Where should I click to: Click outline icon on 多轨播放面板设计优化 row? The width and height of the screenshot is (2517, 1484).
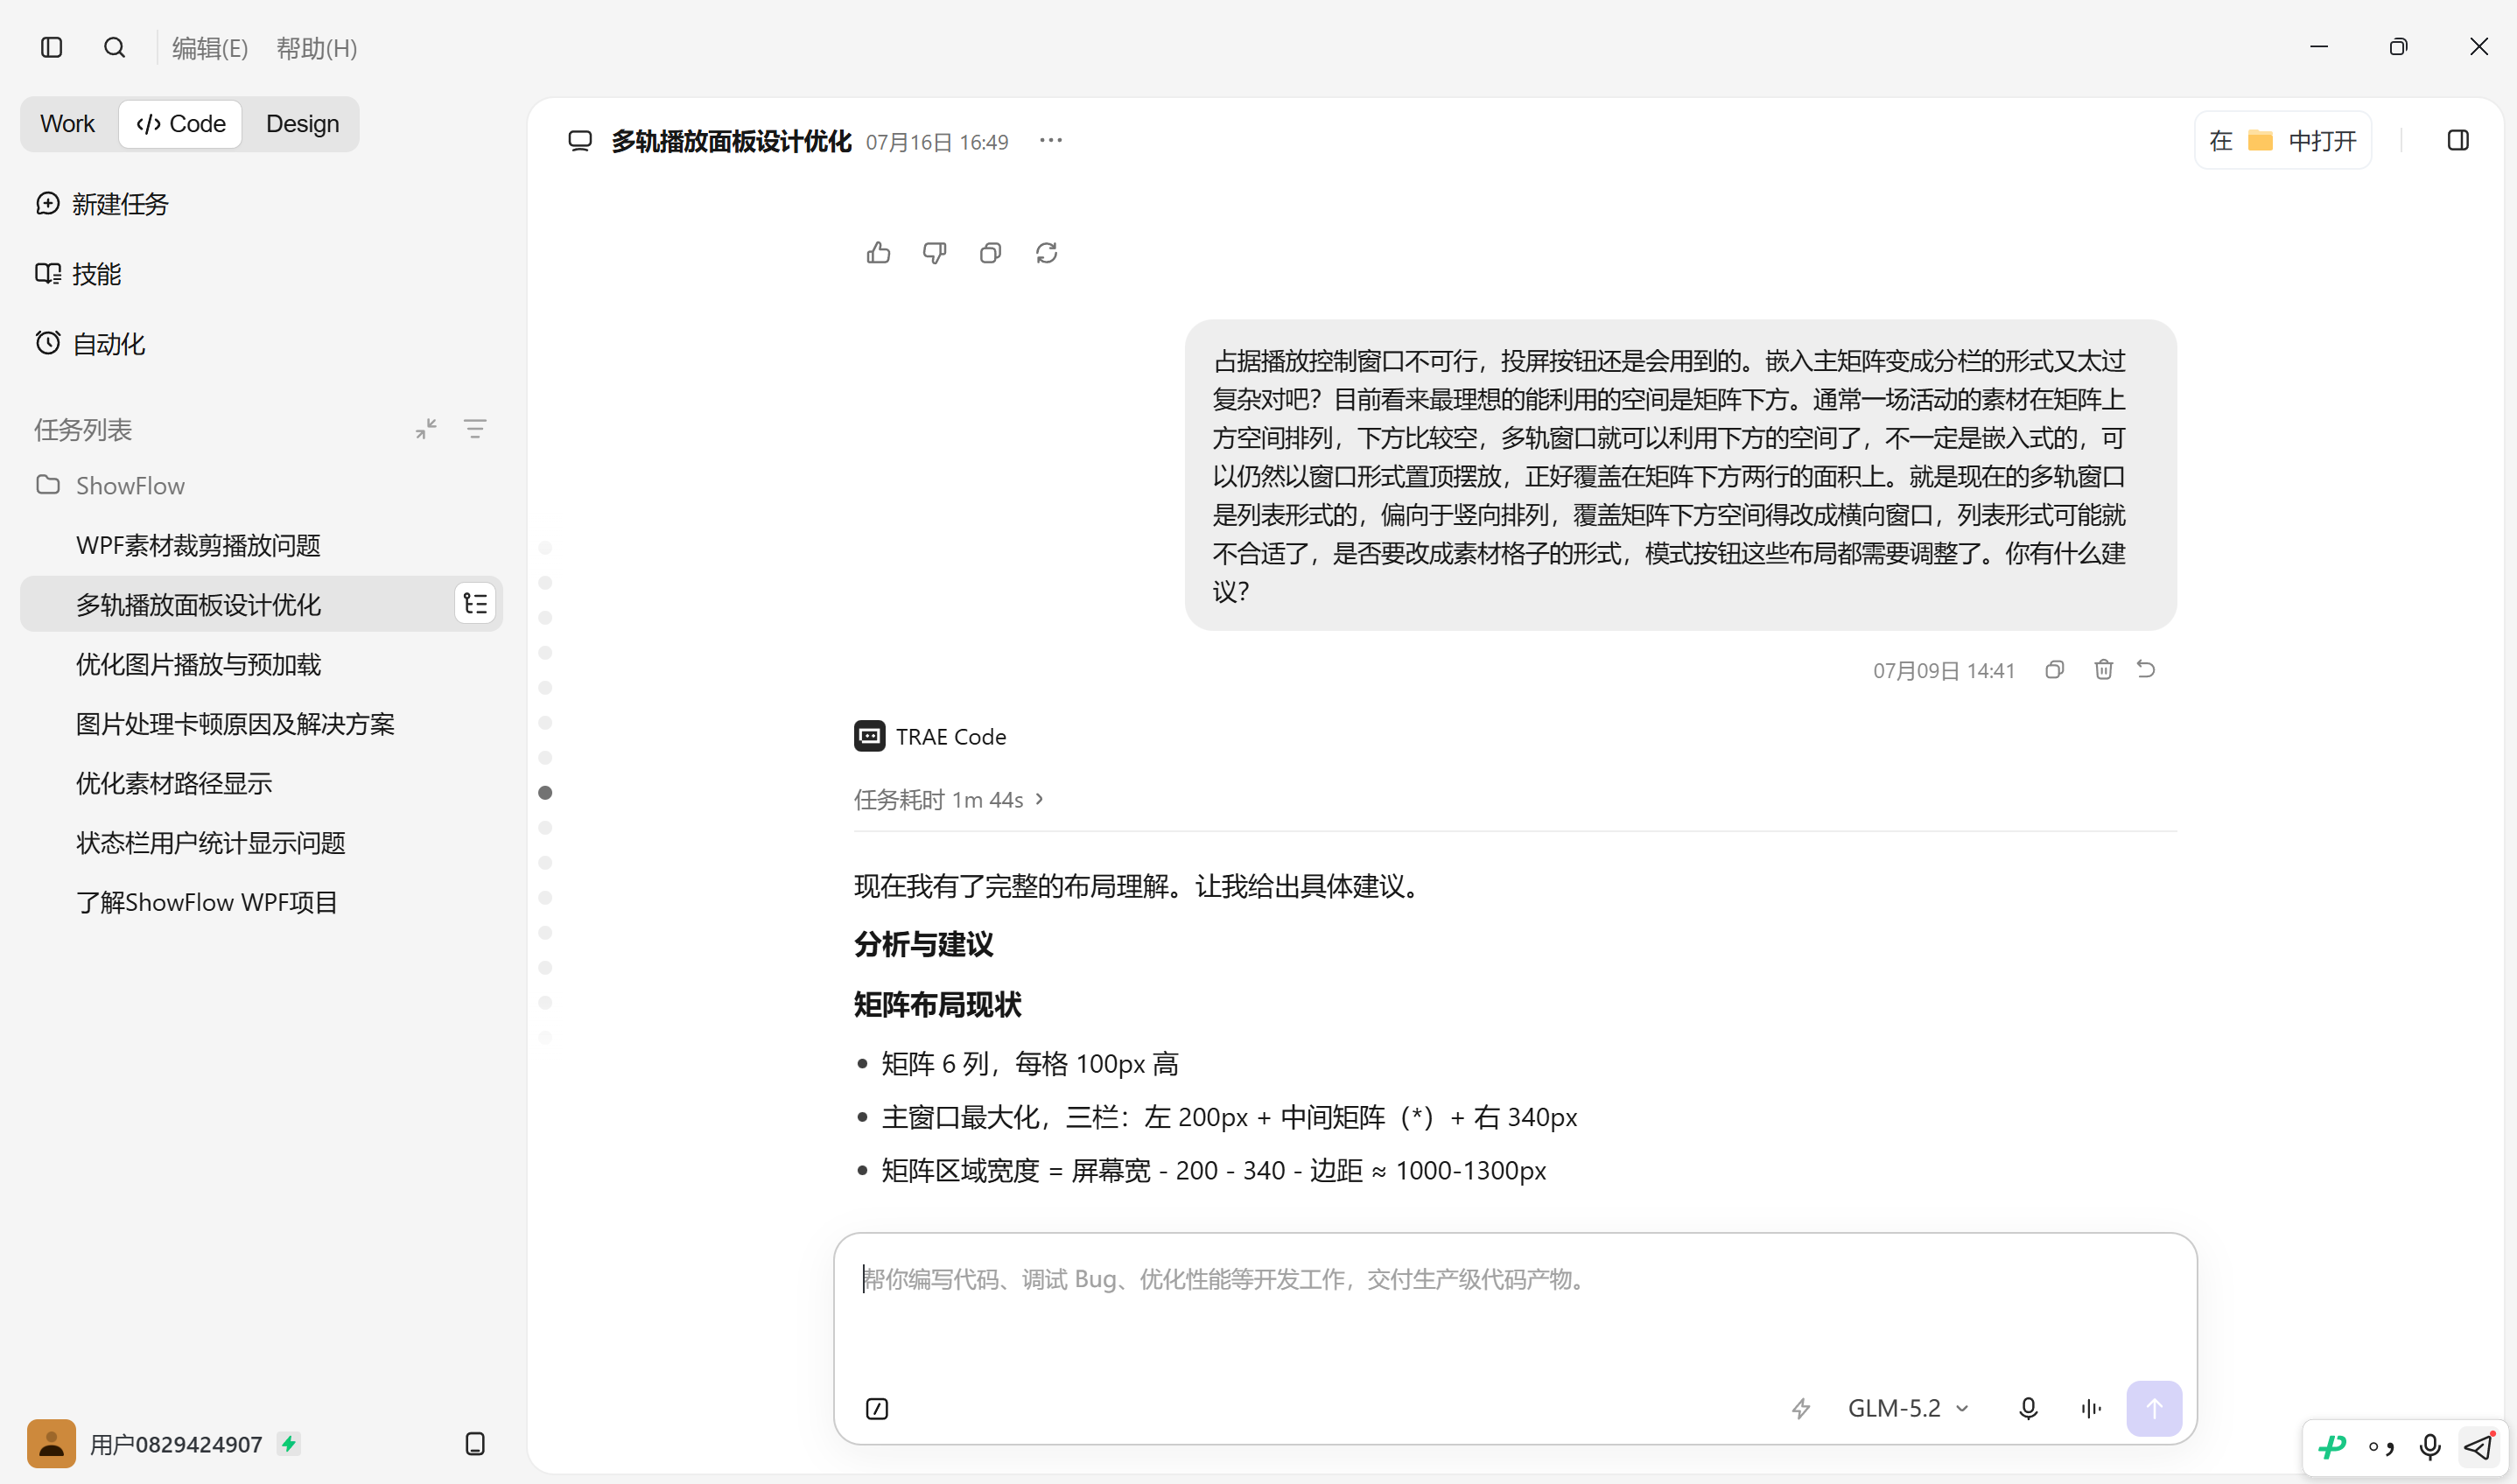pyautogui.click(x=476, y=603)
